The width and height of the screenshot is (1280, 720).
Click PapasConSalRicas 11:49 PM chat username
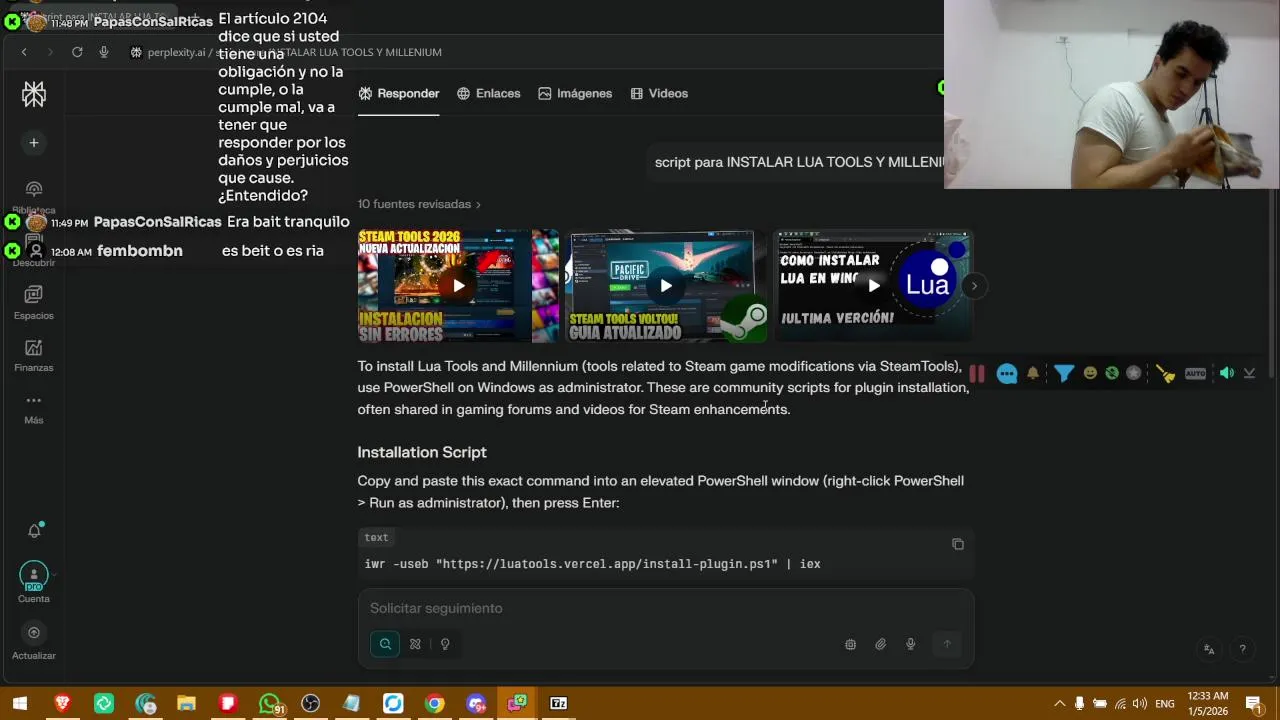click(x=157, y=222)
